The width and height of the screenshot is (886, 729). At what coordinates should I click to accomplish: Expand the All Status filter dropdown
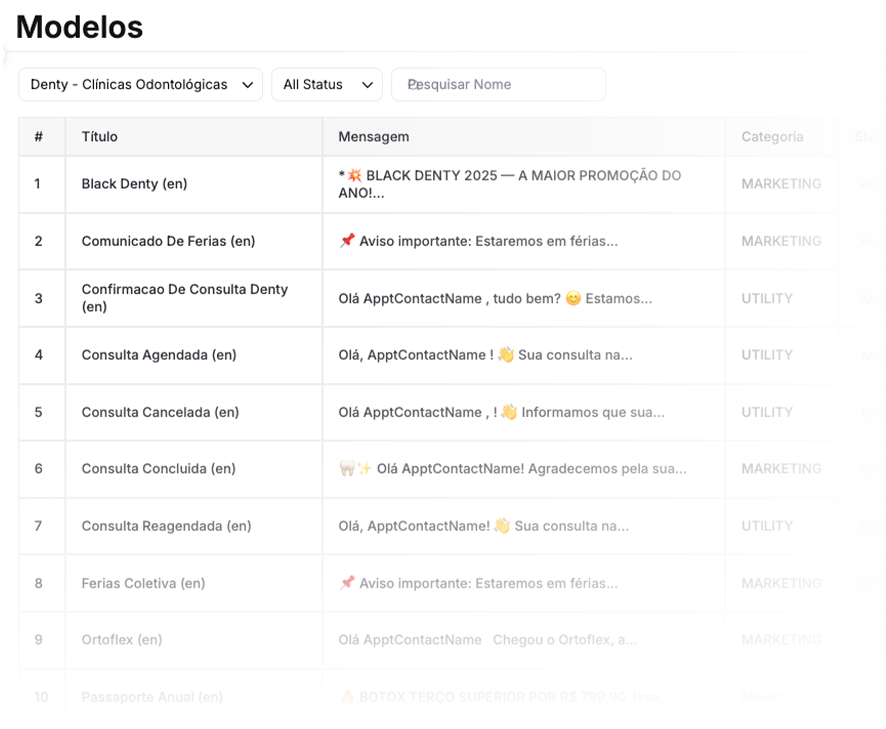pyautogui.click(x=326, y=85)
